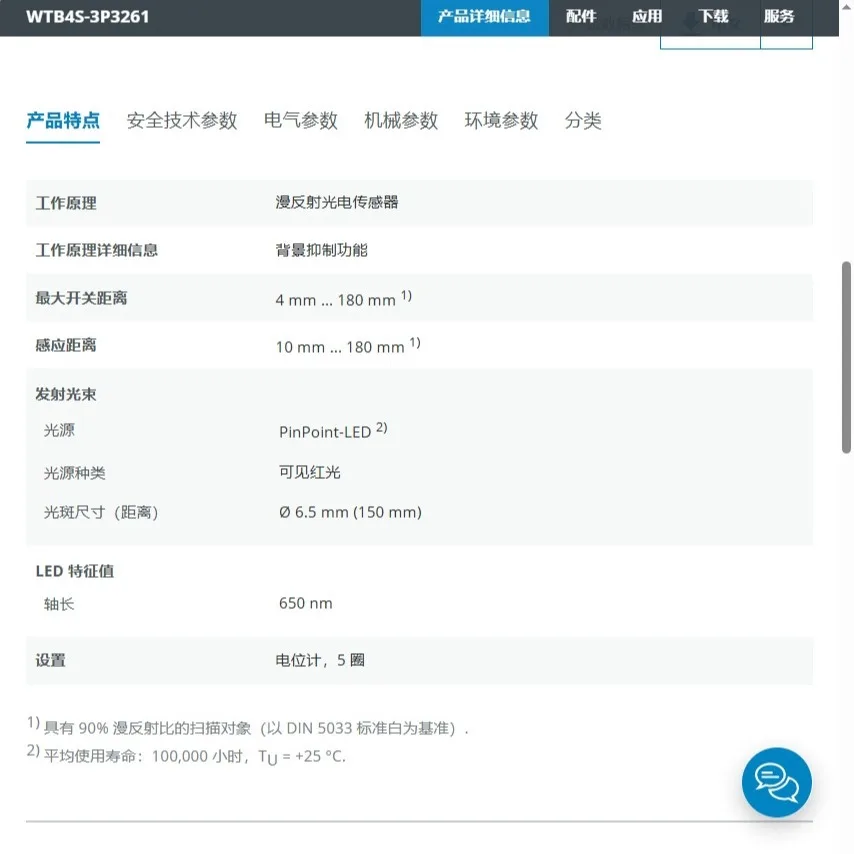Click the value 背景抑制功能
The height and width of the screenshot is (854, 854).
pyautogui.click(x=321, y=251)
